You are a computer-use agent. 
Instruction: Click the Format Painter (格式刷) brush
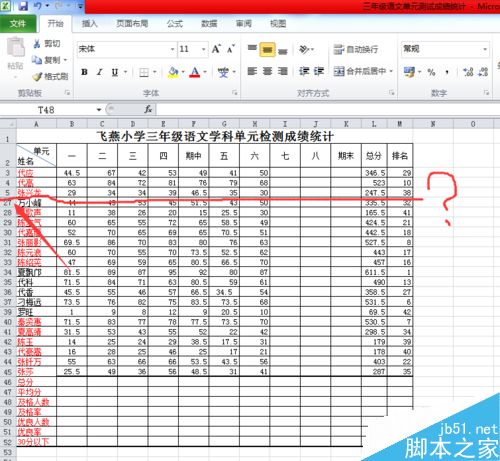(x=37, y=76)
